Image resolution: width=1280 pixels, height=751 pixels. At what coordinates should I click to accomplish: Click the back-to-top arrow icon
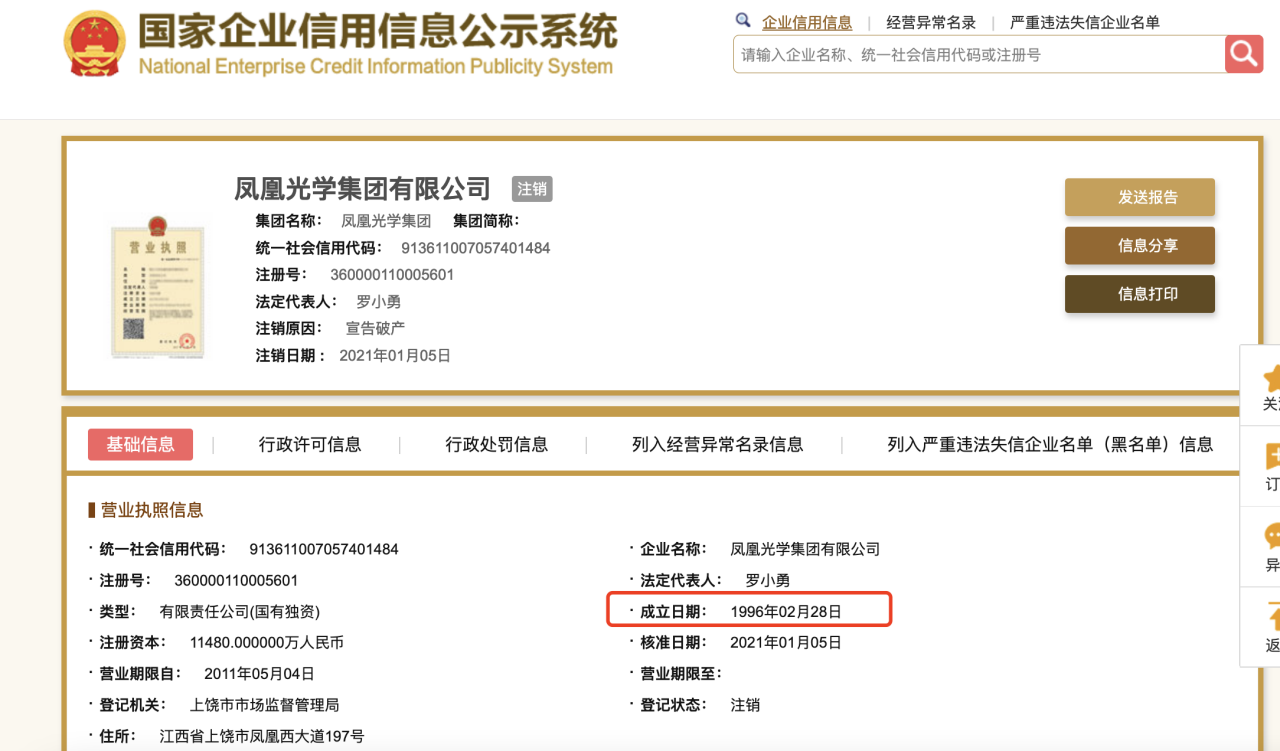point(1272,616)
